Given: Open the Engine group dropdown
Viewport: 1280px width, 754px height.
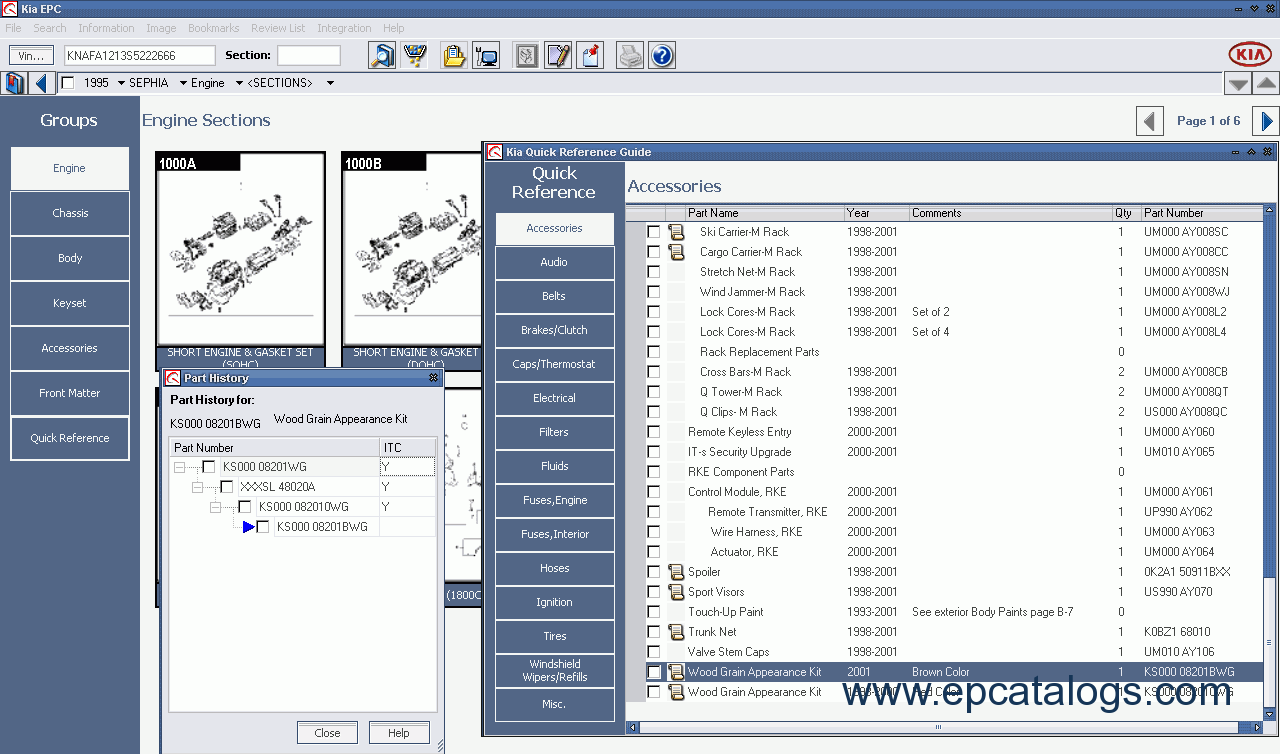Looking at the screenshot, I should coord(237,83).
